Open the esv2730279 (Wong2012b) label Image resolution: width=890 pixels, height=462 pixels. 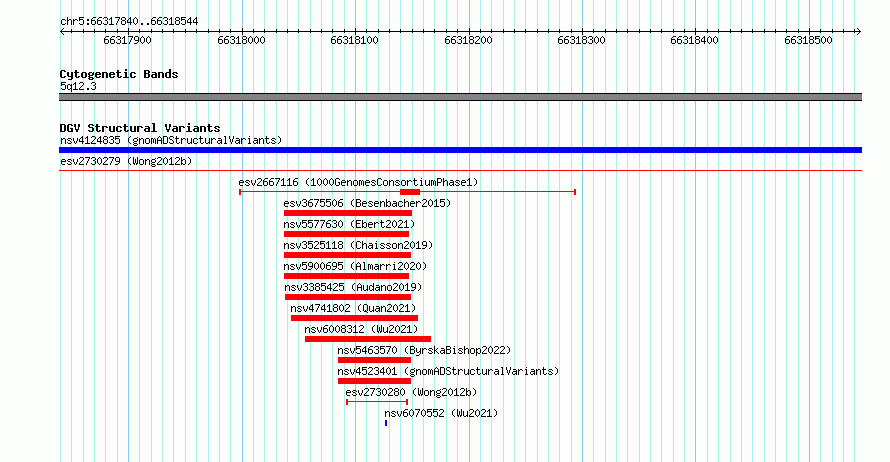(126, 161)
